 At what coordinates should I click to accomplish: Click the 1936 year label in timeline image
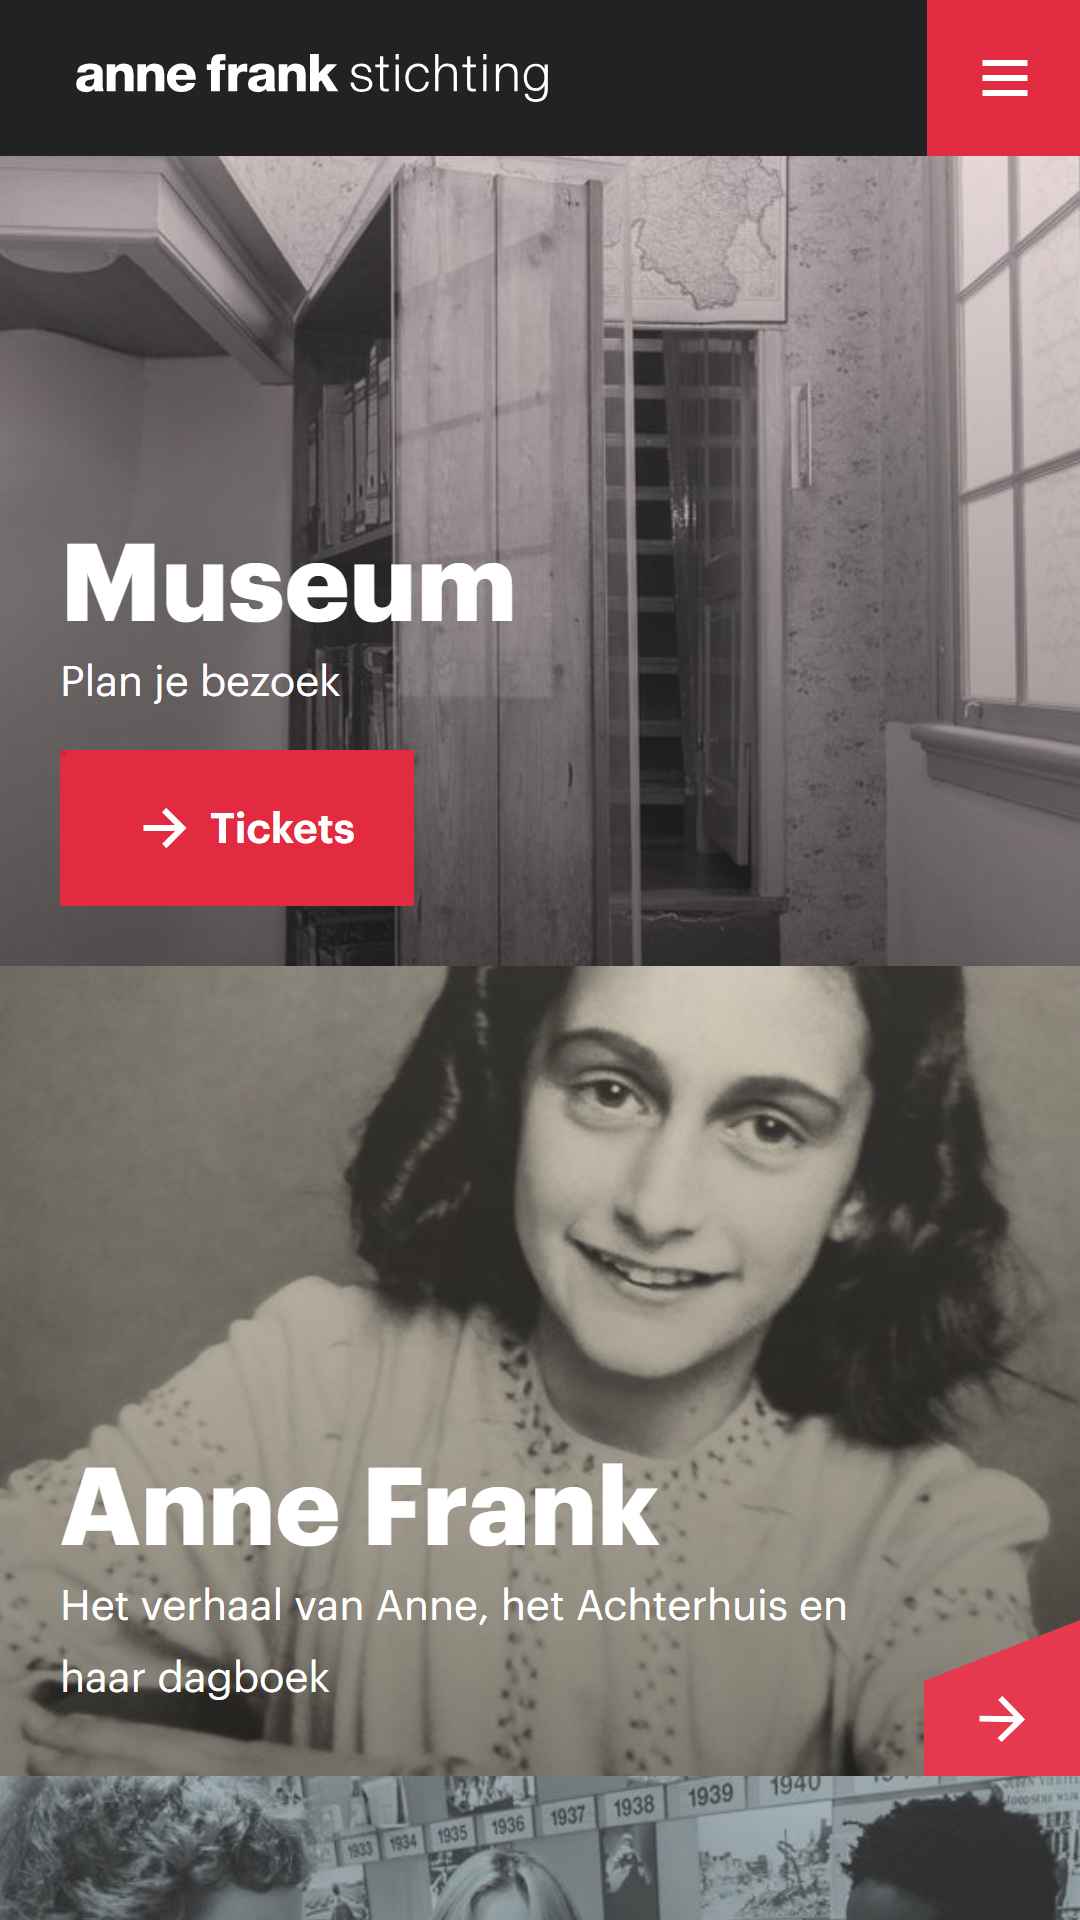coord(507,1826)
